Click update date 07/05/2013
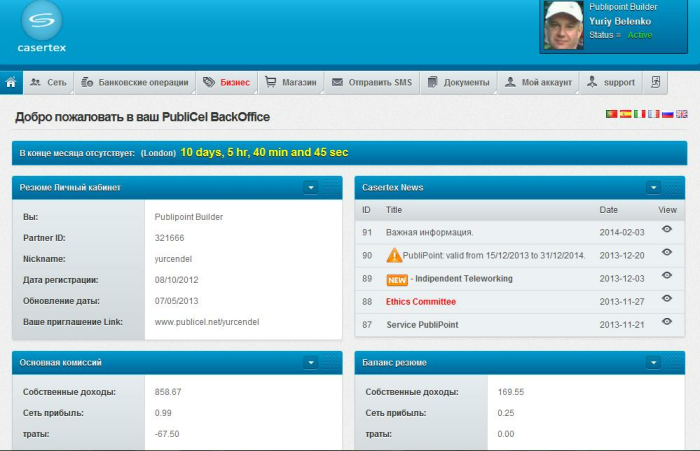The height and width of the screenshot is (451, 700). click(176, 301)
